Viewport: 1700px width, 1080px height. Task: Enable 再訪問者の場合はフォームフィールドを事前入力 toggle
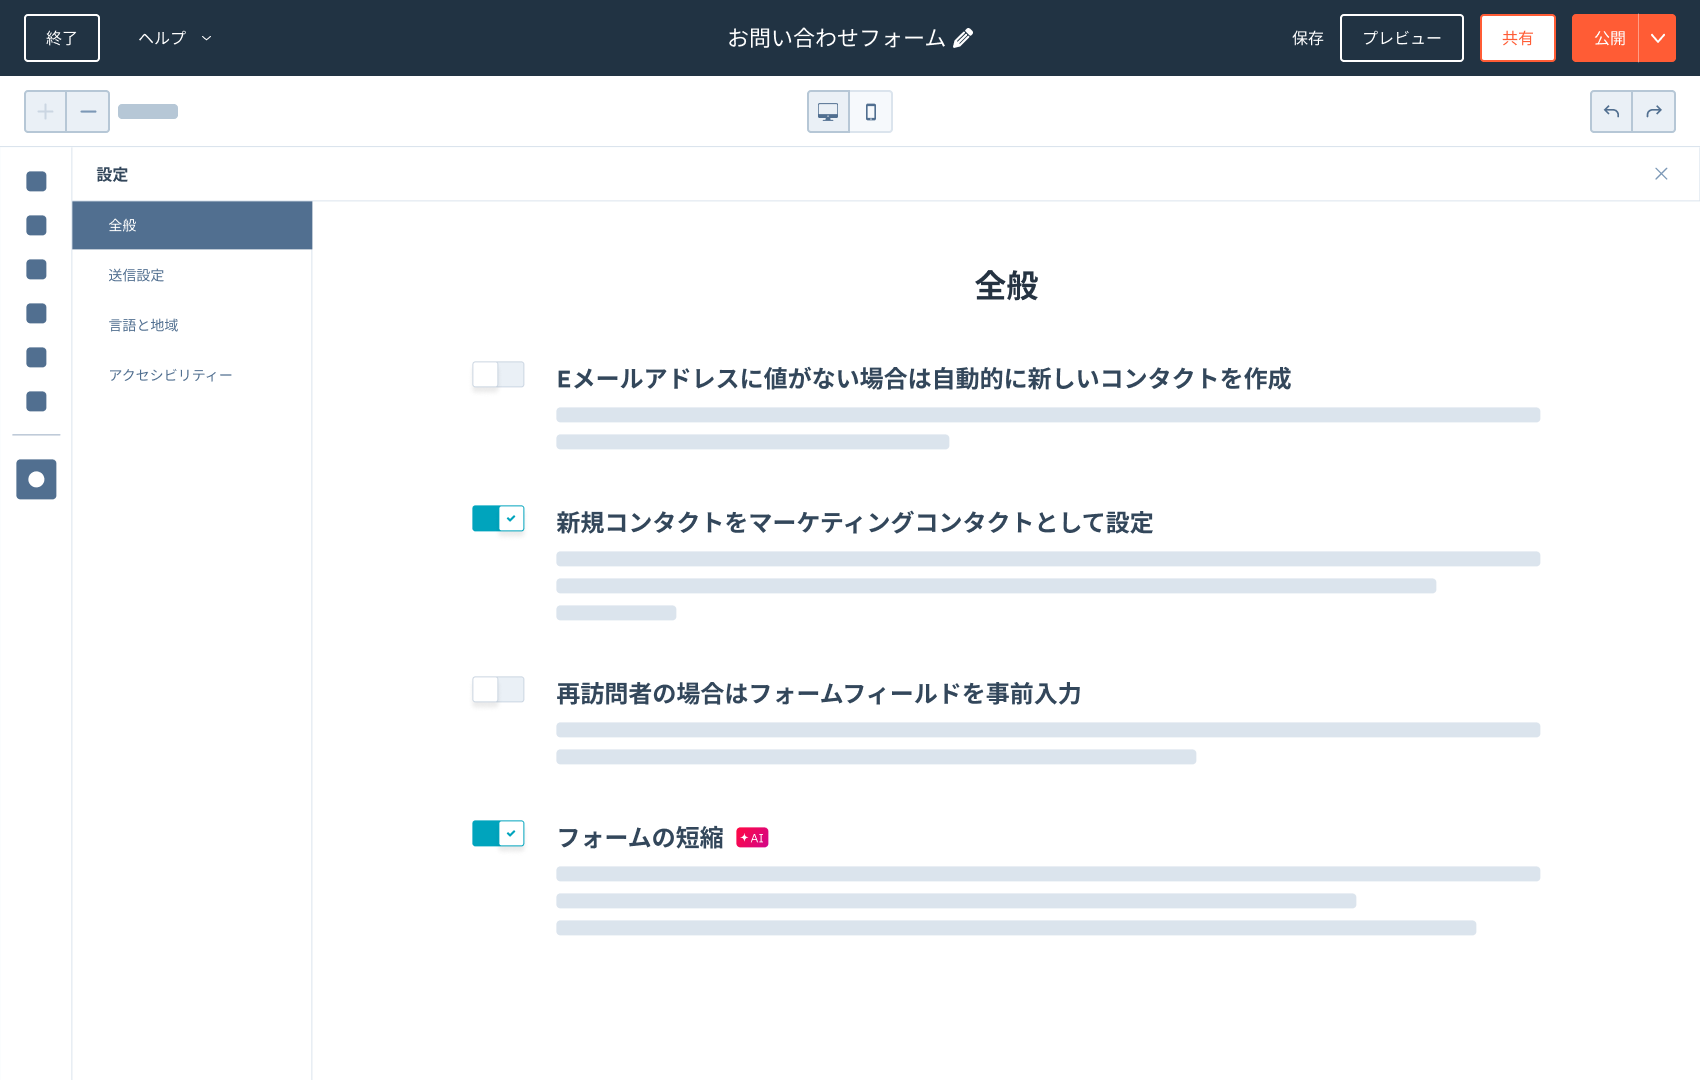(498, 690)
